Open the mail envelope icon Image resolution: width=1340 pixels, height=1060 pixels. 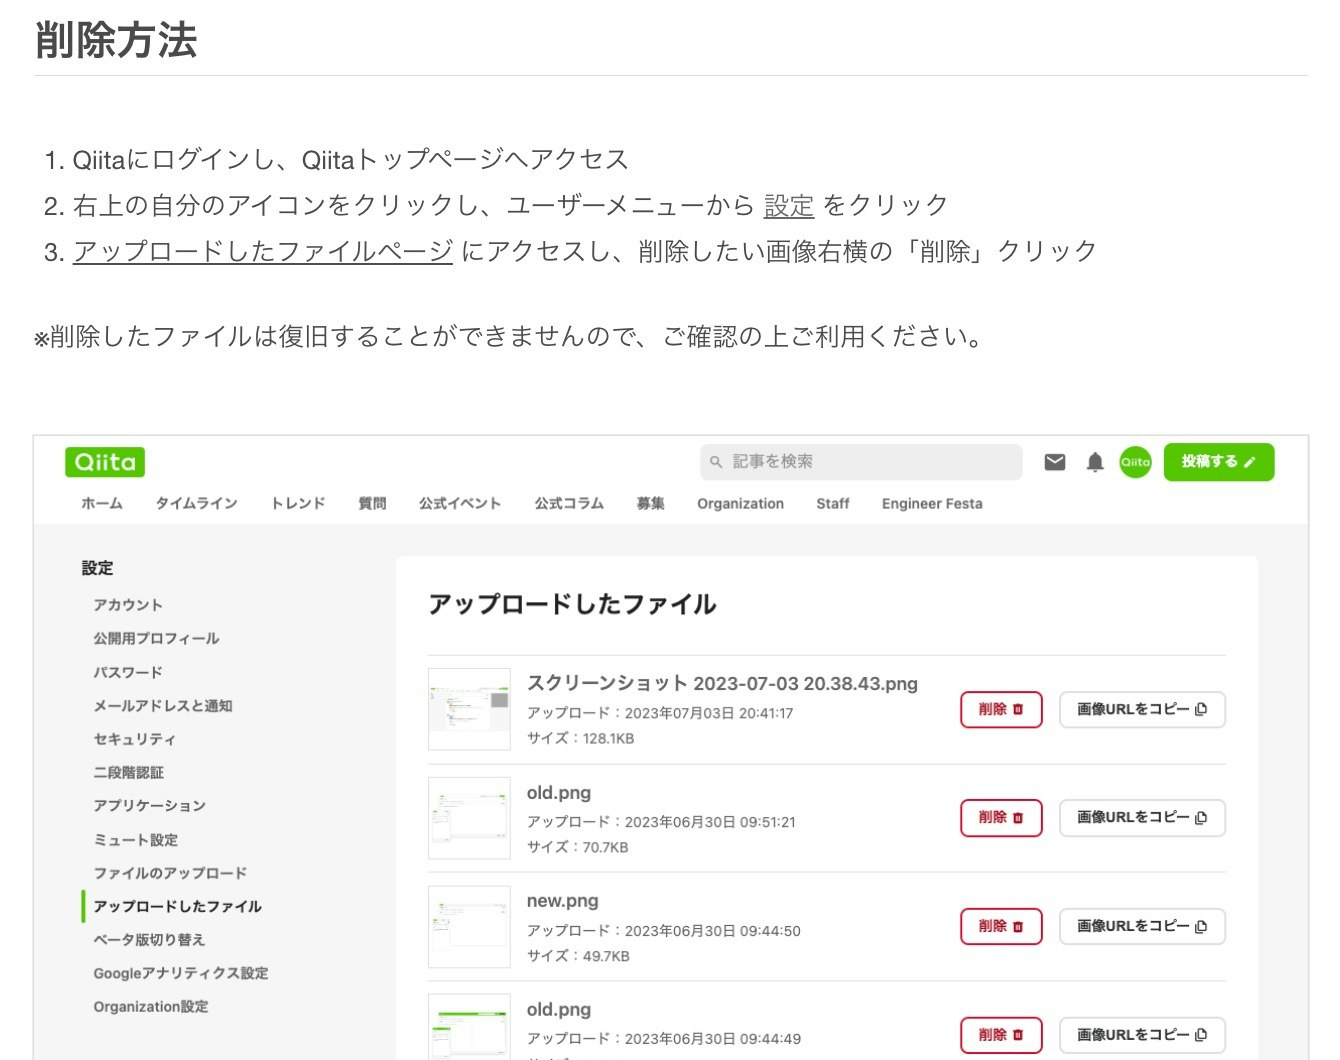(x=1055, y=462)
